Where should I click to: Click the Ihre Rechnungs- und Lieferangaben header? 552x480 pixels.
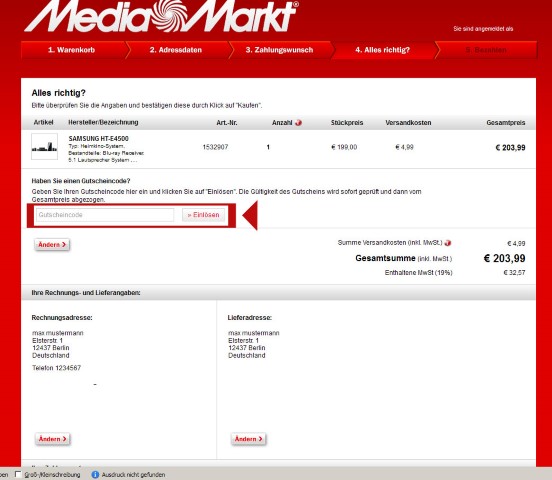click(x=86, y=293)
